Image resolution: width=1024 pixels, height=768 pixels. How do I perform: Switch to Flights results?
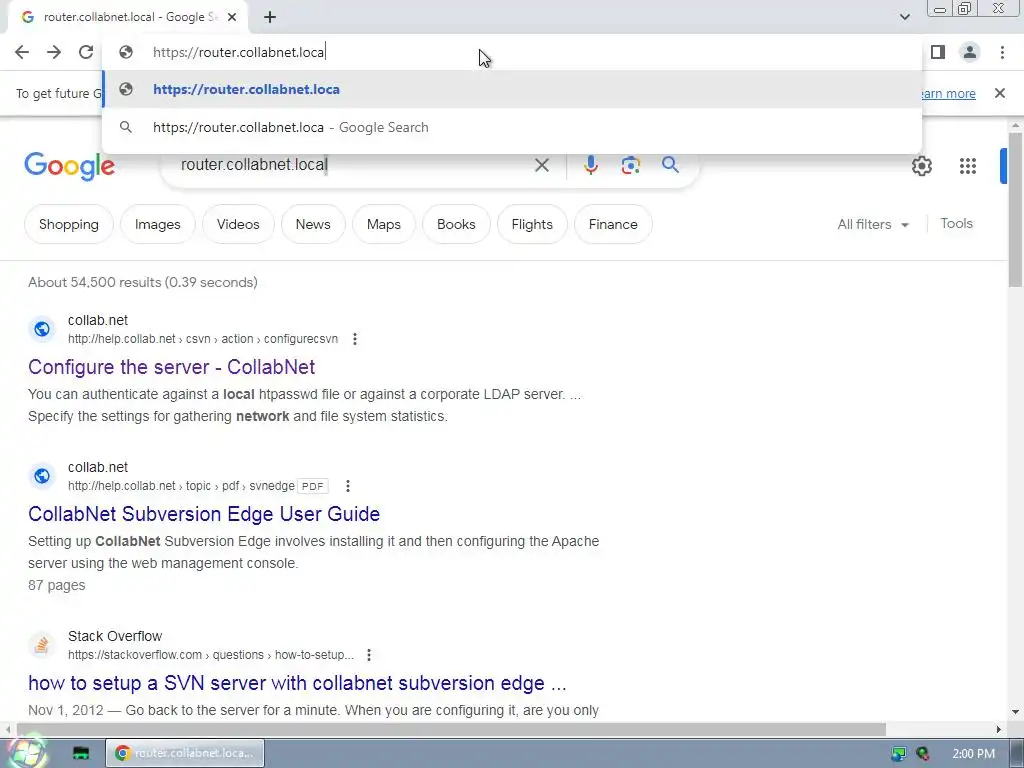click(x=532, y=224)
